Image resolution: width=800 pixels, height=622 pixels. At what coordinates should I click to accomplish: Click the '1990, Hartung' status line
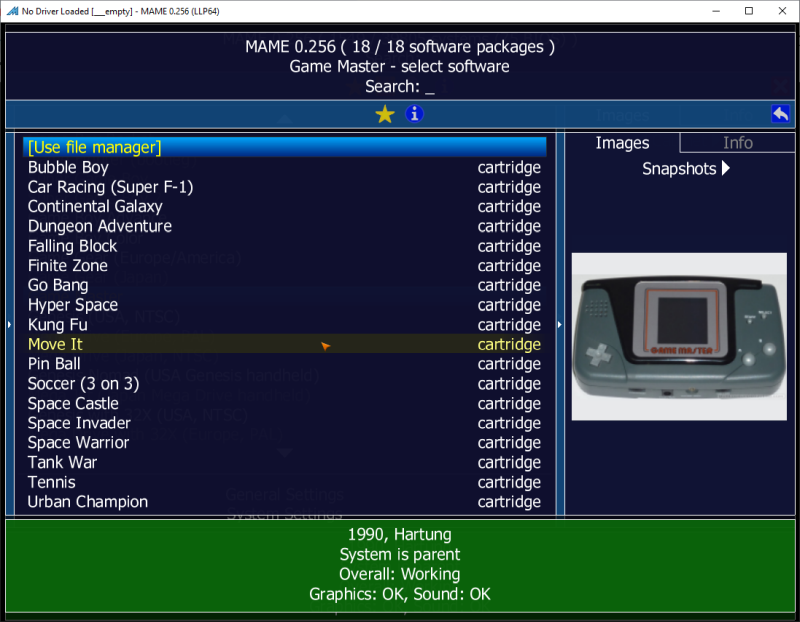click(x=399, y=534)
